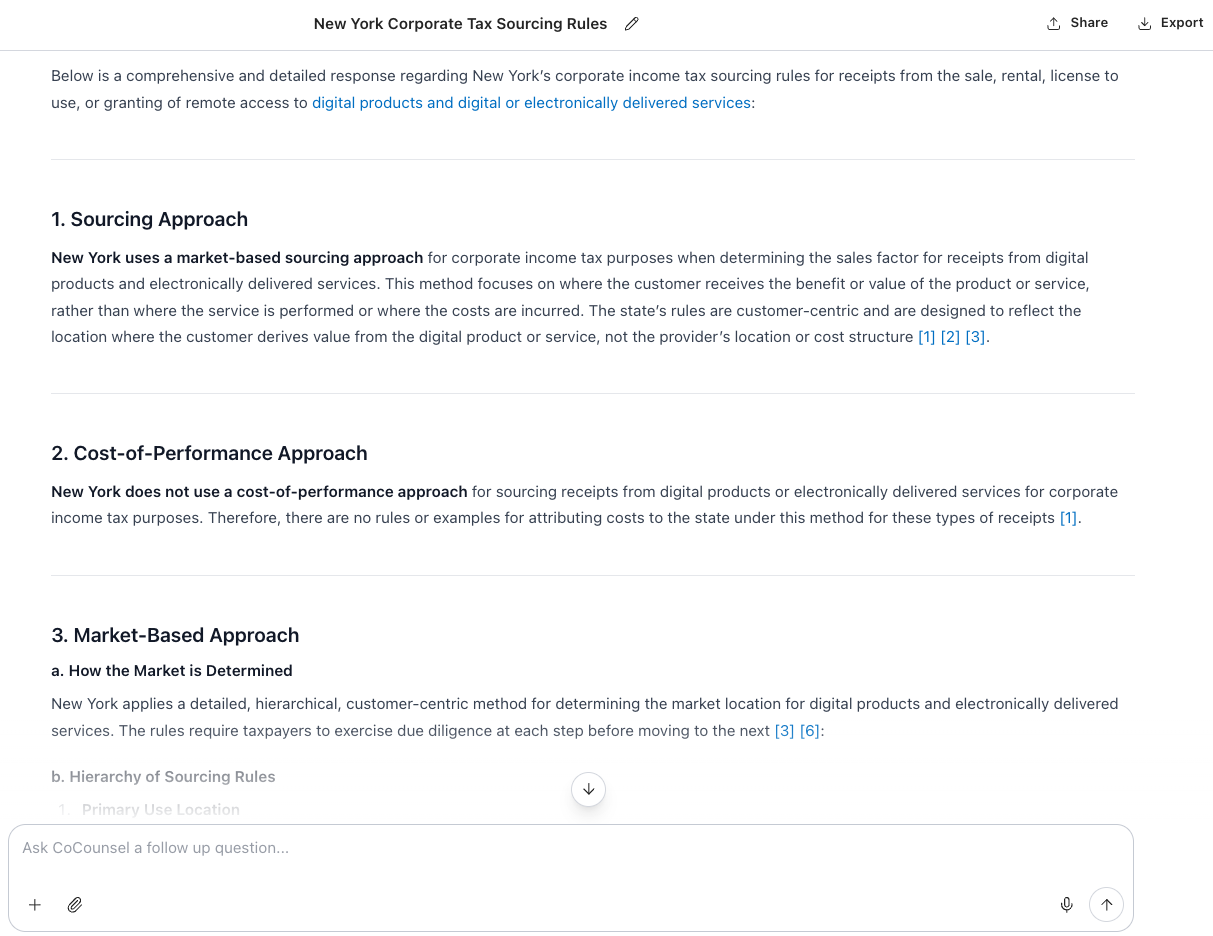Attach a file with the paperclip icon

pos(75,905)
